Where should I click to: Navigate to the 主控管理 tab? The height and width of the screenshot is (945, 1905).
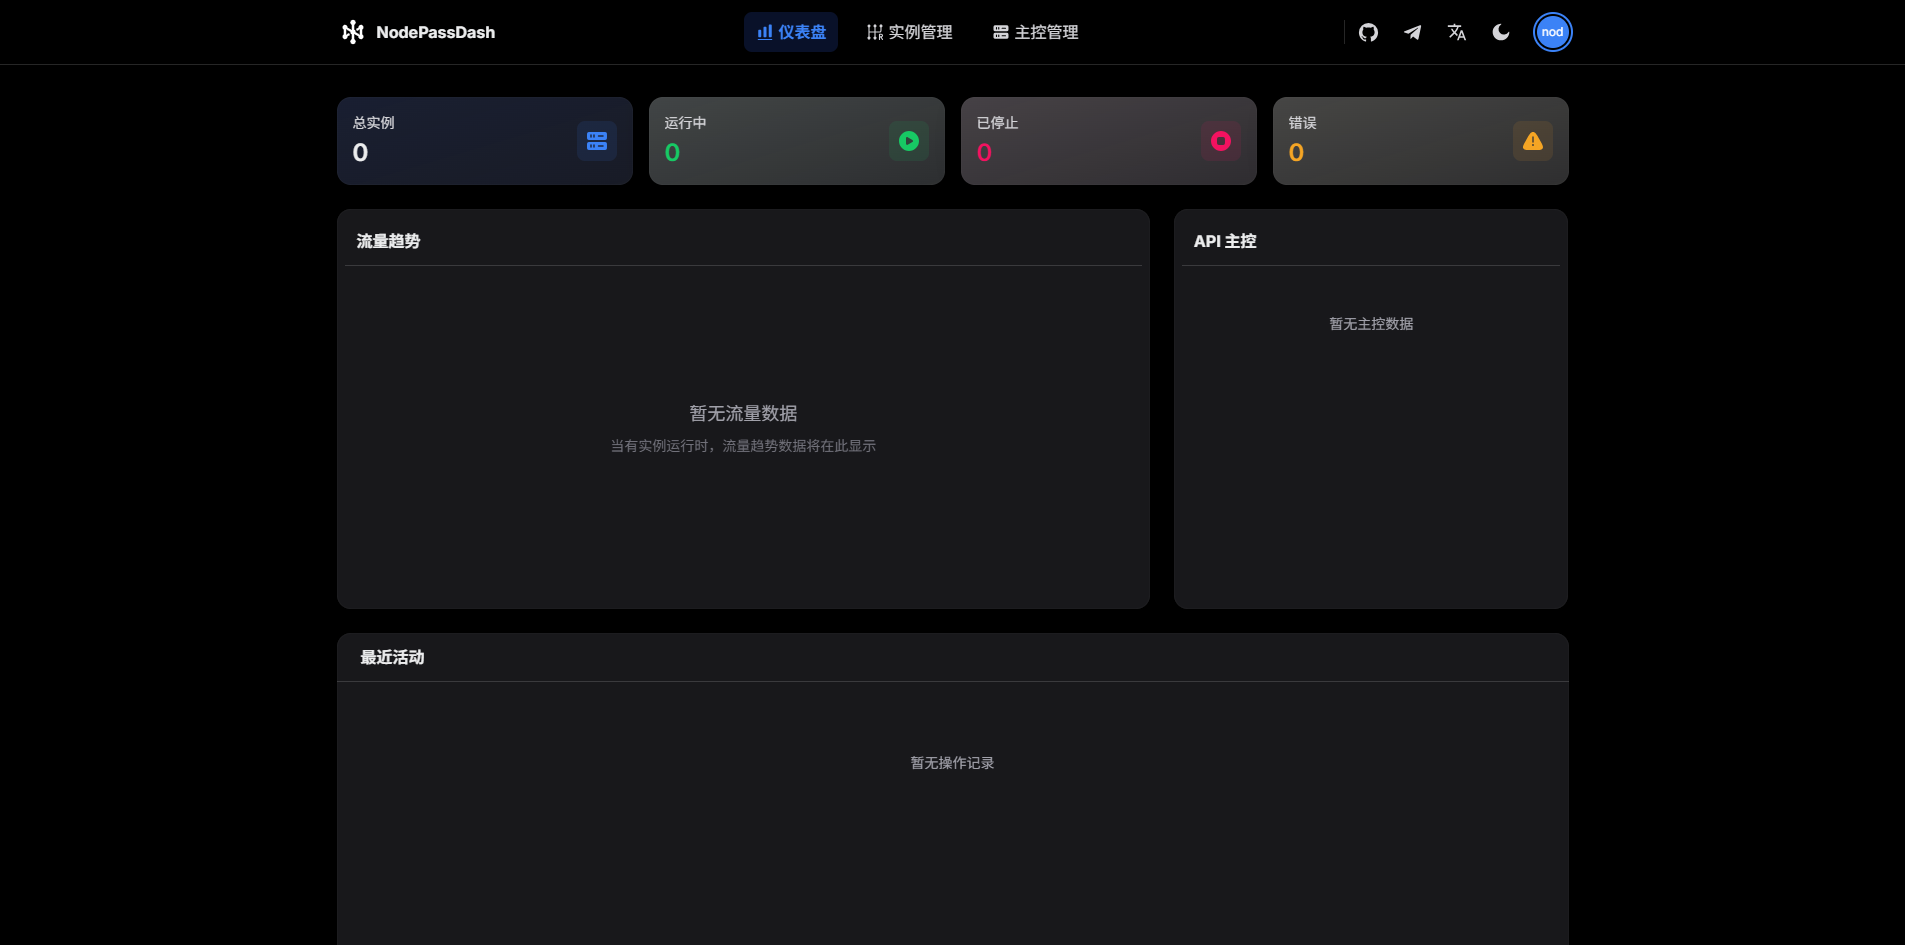point(1035,32)
